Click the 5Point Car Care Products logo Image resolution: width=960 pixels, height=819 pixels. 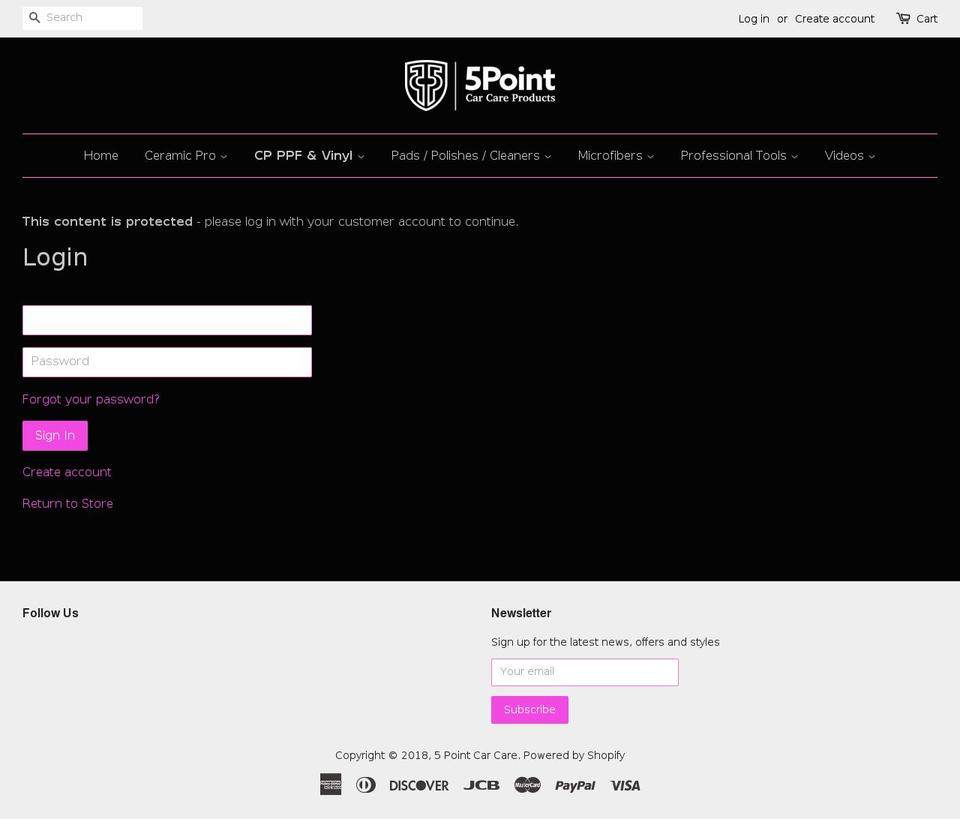pos(480,85)
